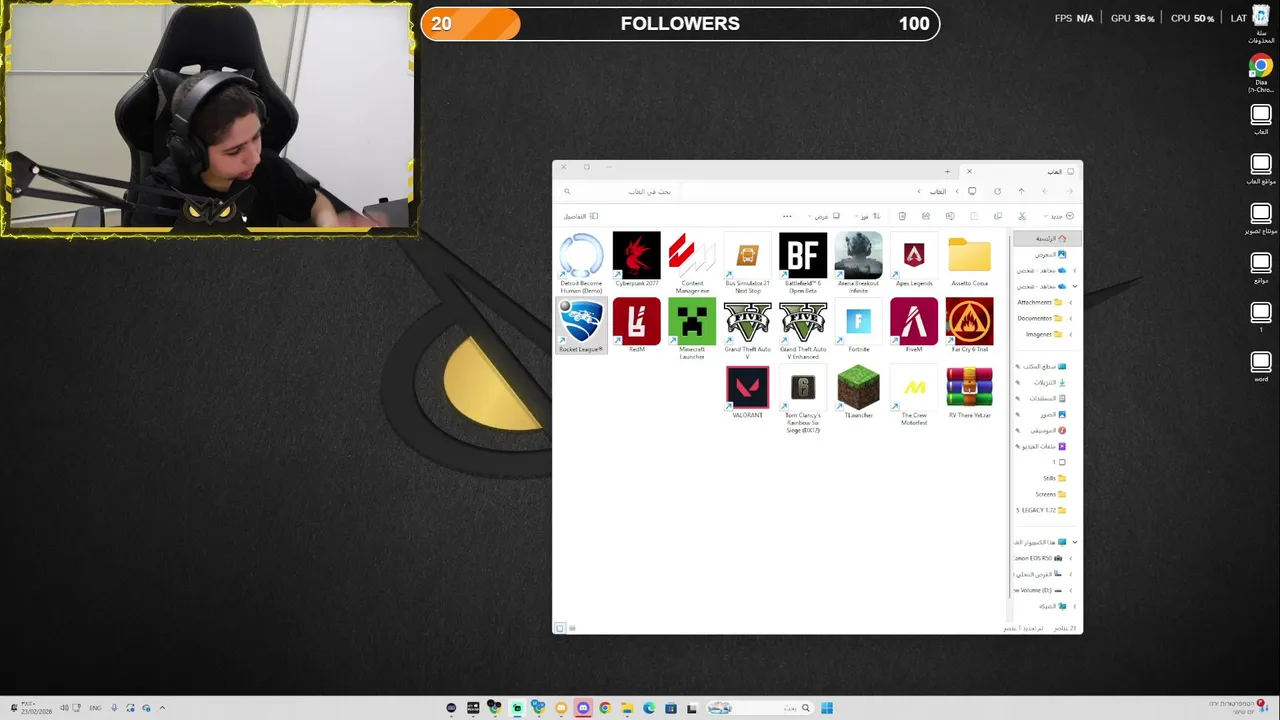Expand the Attachments folder chevron
1280x720 pixels.
click(1071, 302)
